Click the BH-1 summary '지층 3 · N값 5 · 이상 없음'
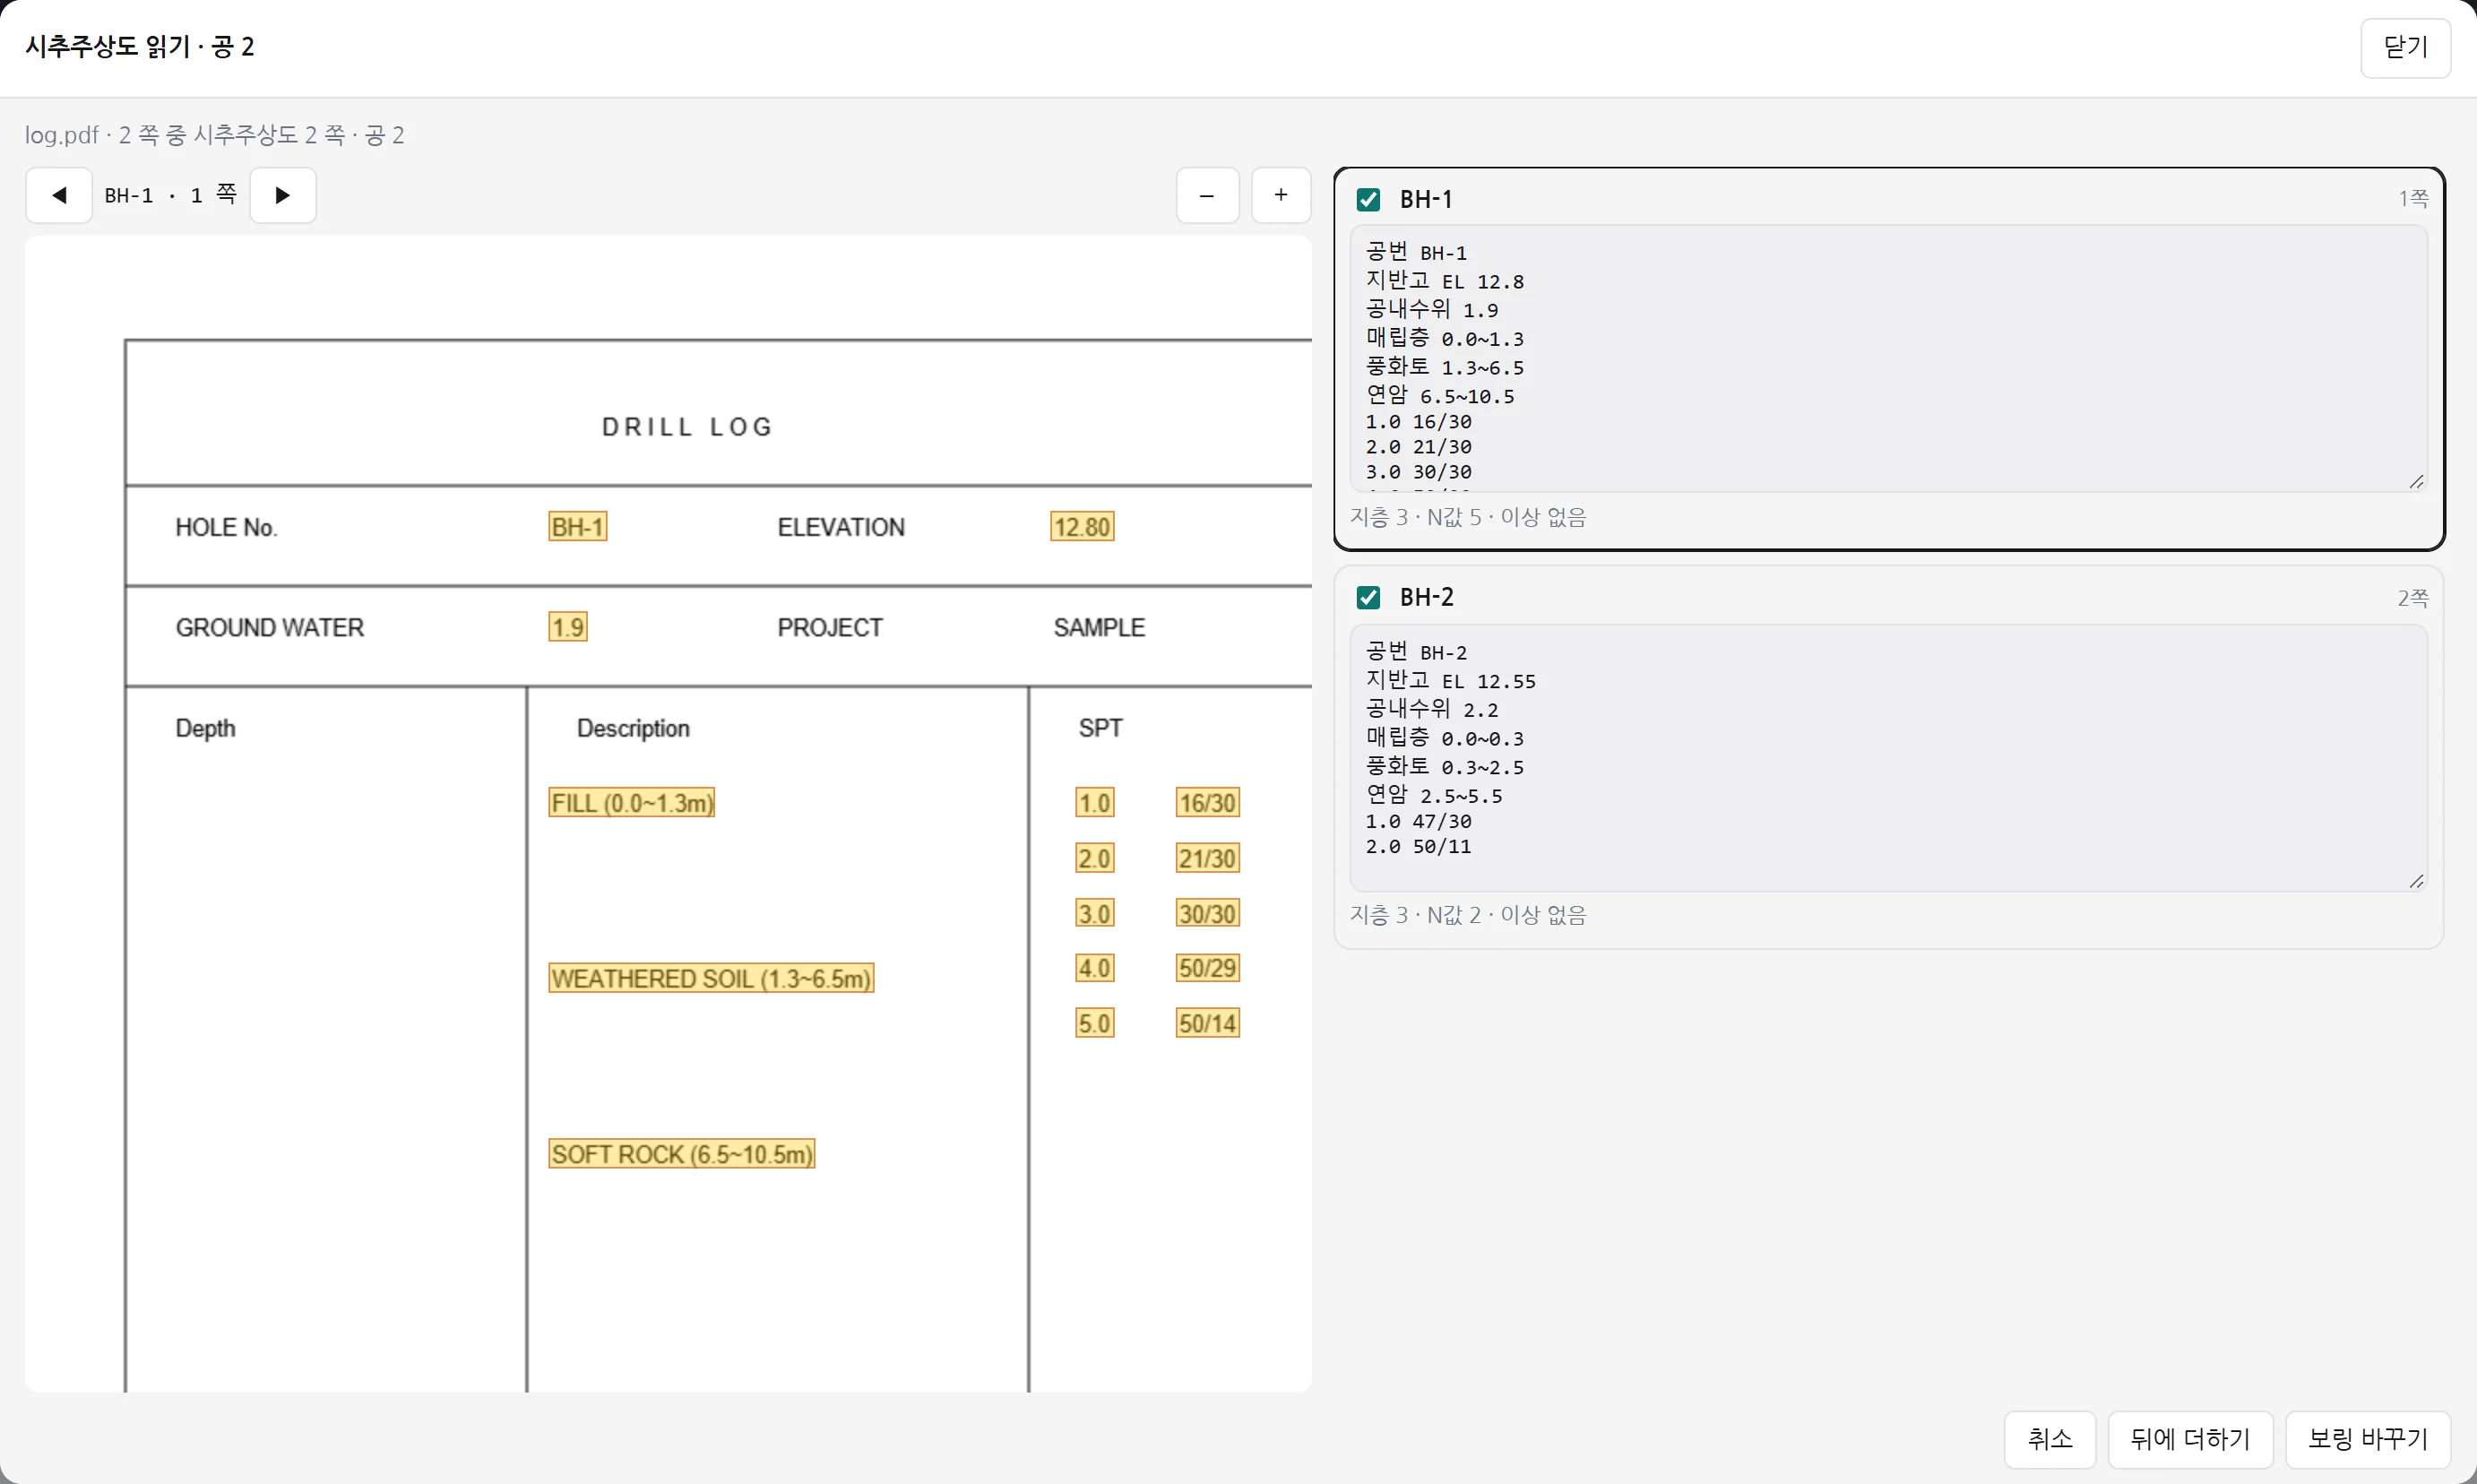The width and height of the screenshot is (2477, 1484). point(1468,517)
